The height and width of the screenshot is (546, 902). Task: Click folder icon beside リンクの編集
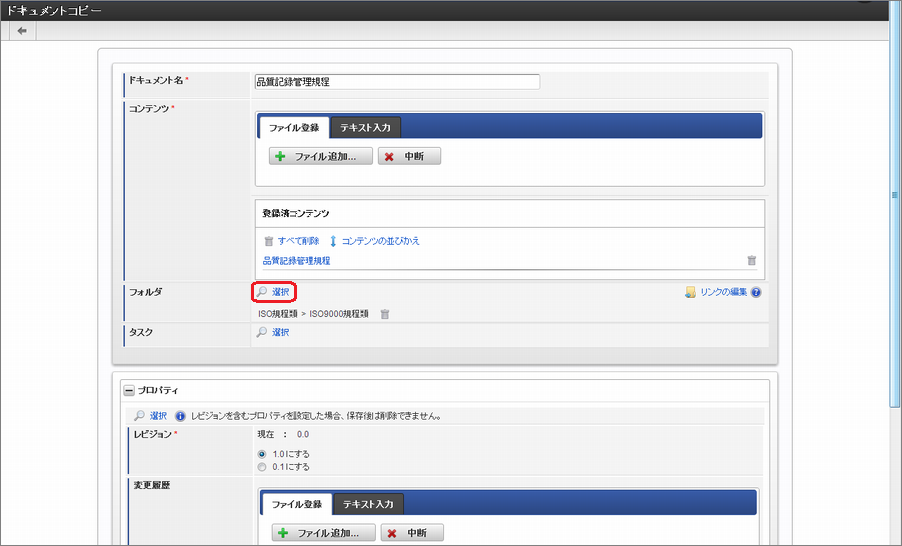690,292
